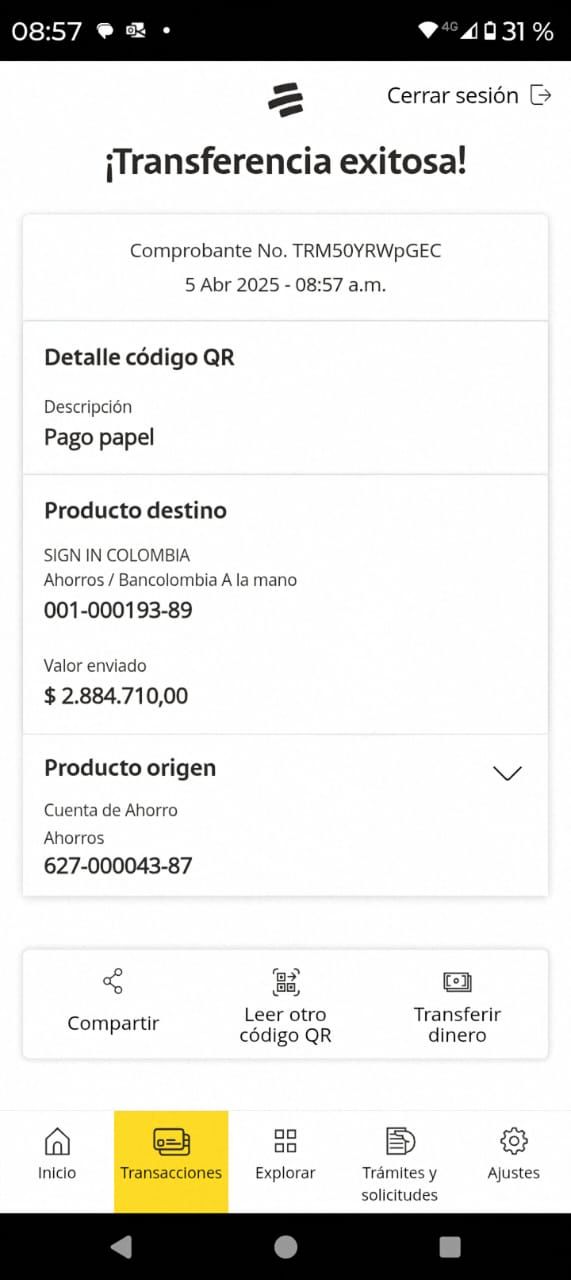Tap the Compartir button label

click(x=113, y=1023)
